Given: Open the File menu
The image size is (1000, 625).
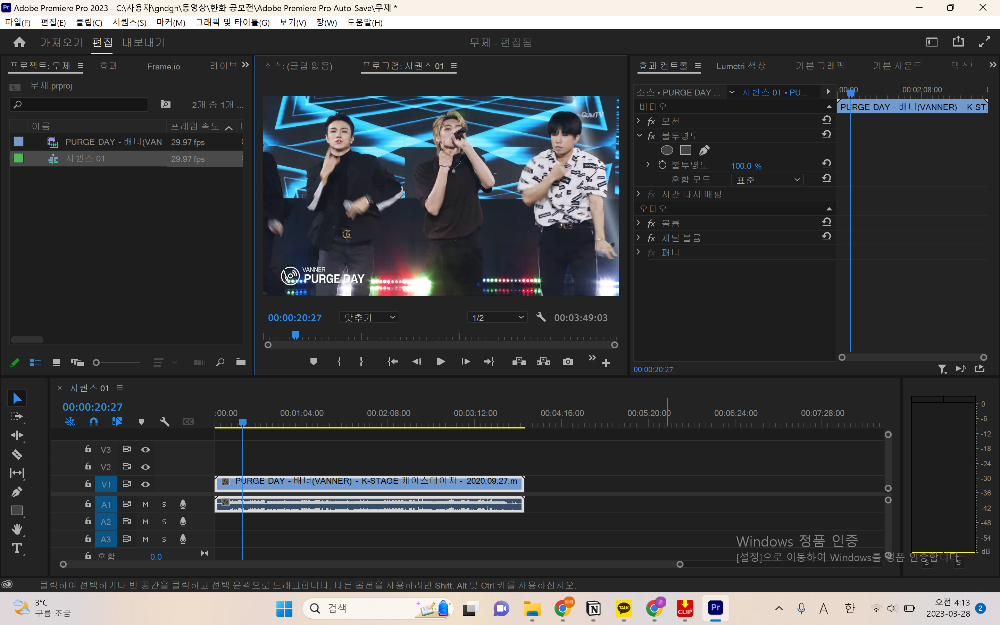Looking at the screenshot, I should [x=17, y=22].
